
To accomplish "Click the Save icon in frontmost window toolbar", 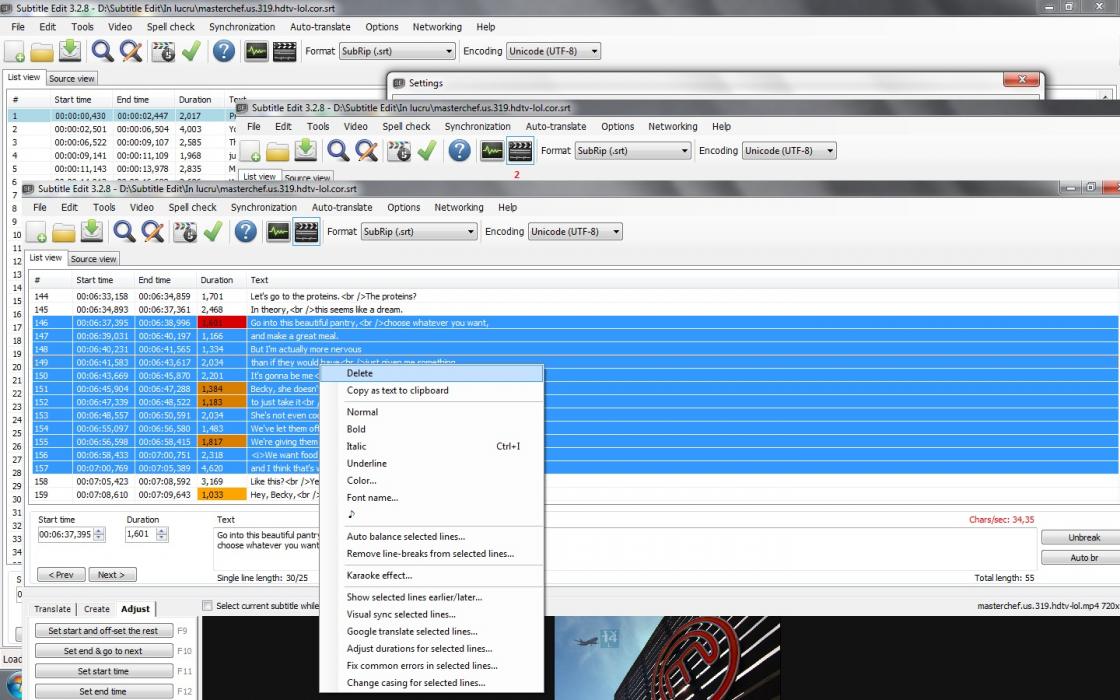I will [x=92, y=232].
